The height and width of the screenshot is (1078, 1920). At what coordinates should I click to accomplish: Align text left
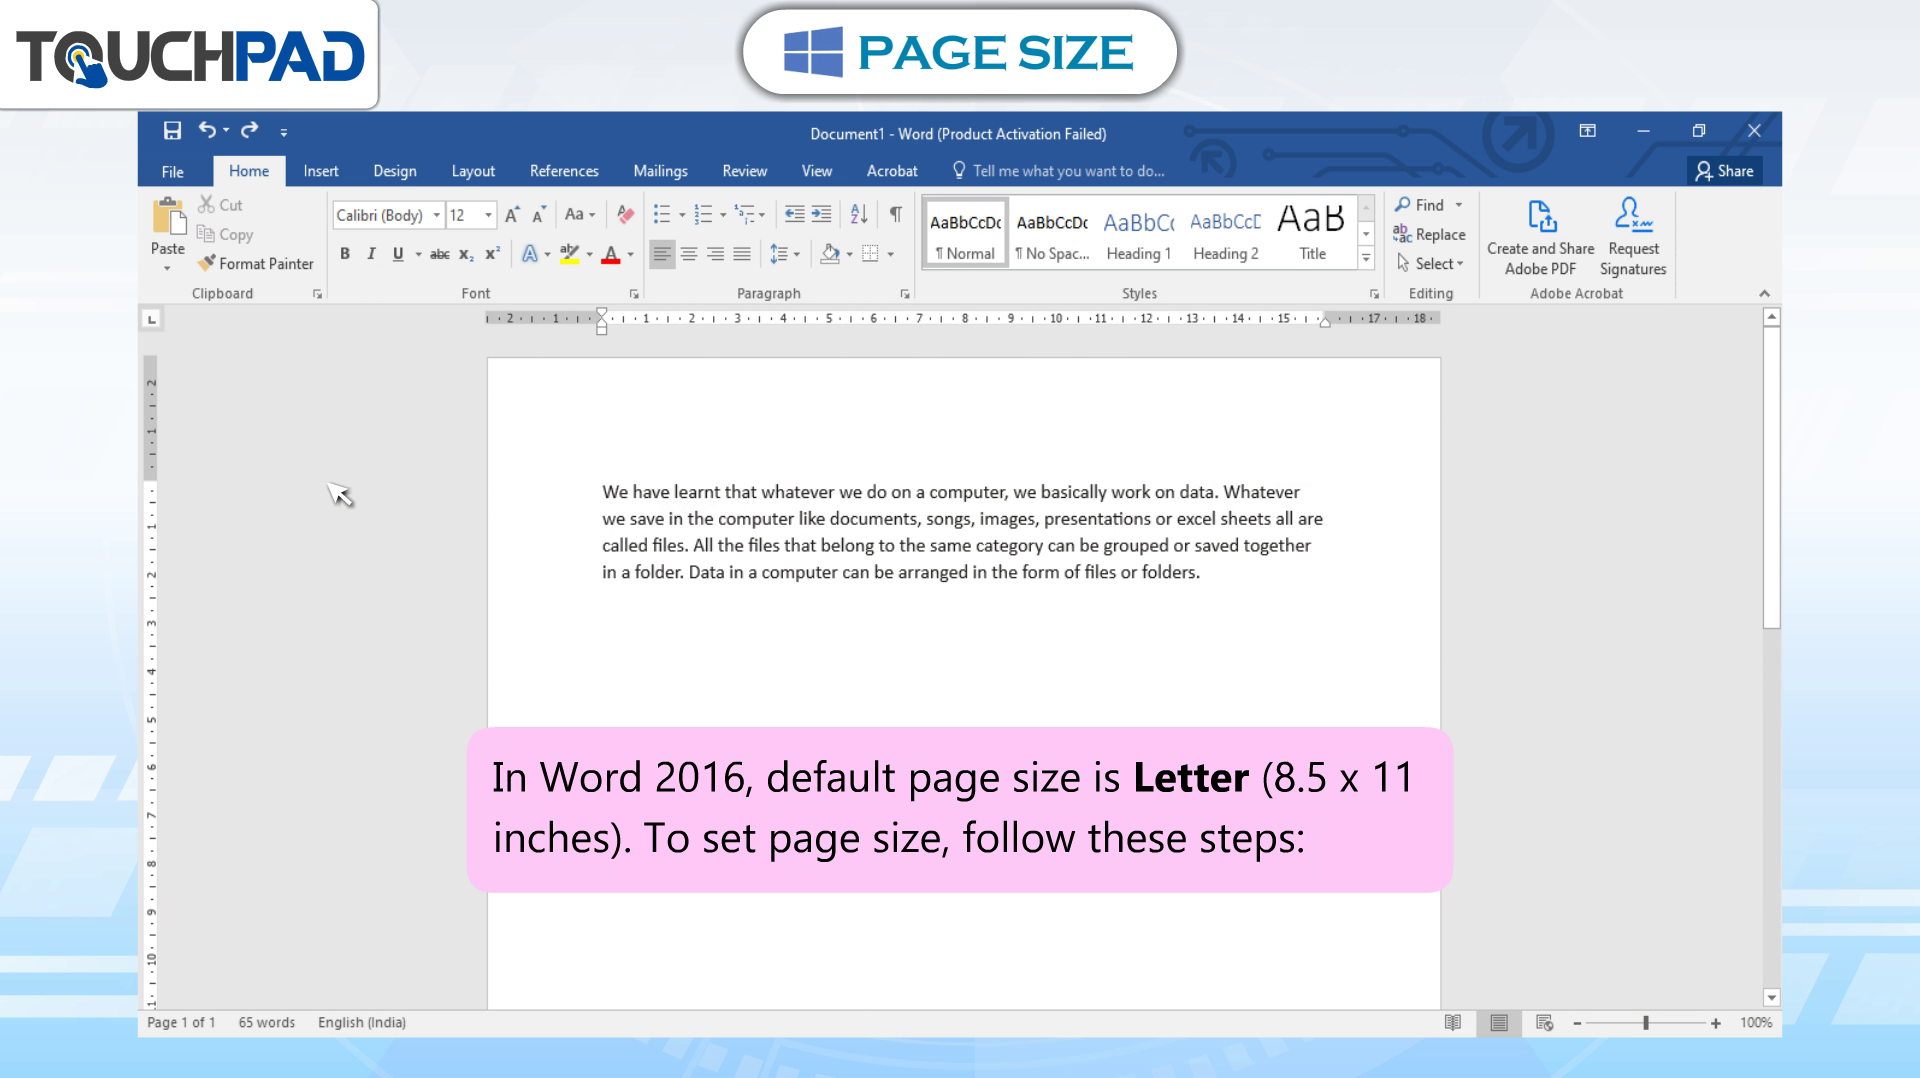pyautogui.click(x=662, y=254)
